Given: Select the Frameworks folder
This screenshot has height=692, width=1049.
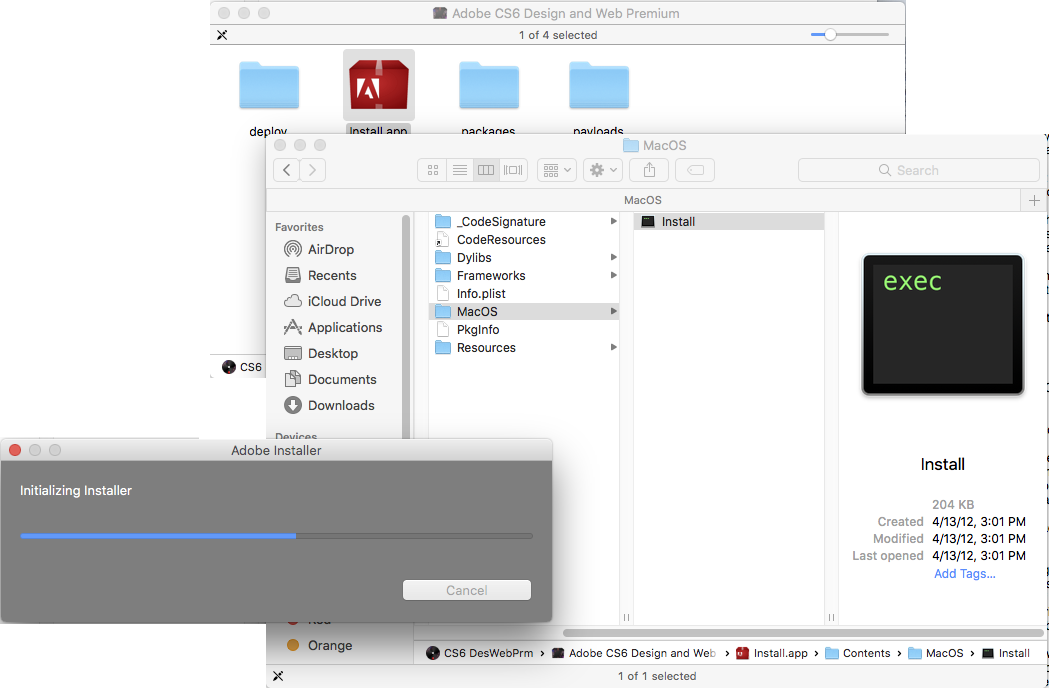Looking at the screenshot, I should [524, 276].
